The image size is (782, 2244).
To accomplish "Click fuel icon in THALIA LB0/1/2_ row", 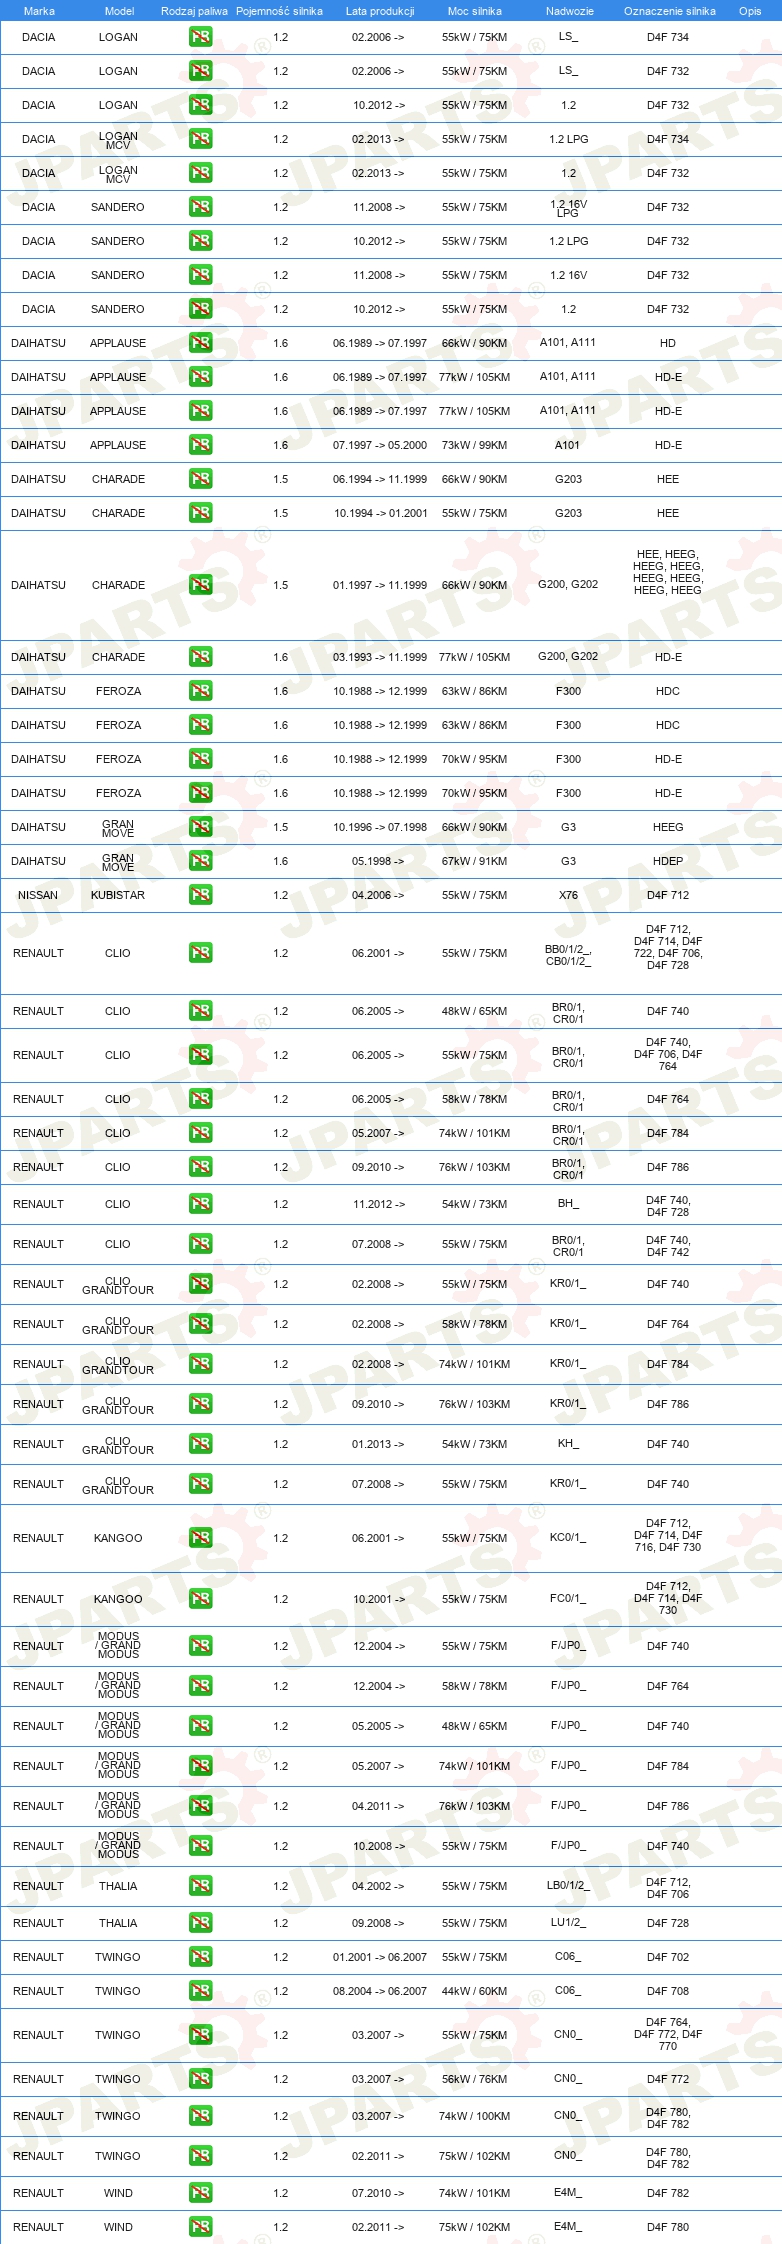I will [x=200, y=1886].
